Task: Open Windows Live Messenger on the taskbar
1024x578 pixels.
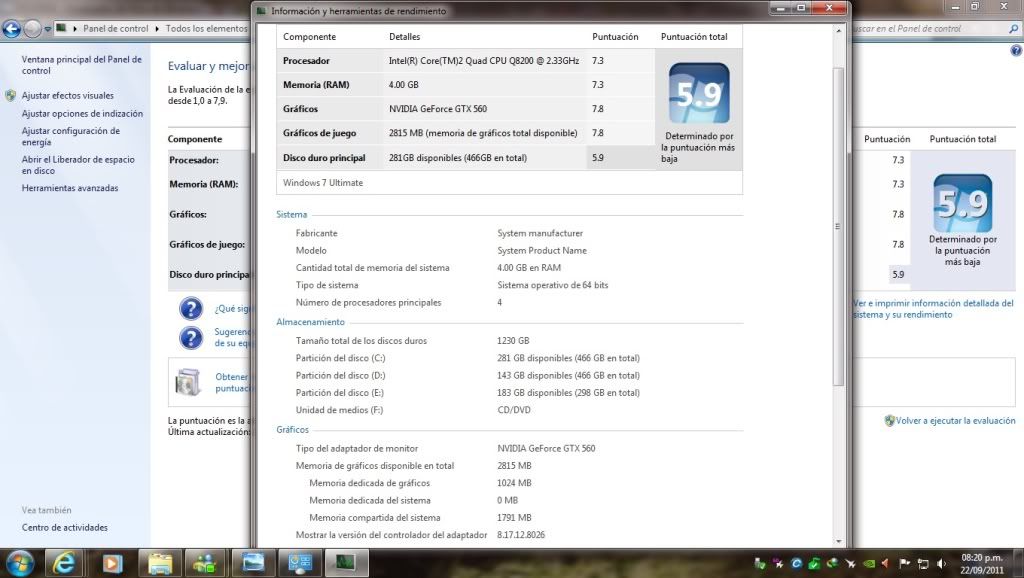Action: coord(205,563)
